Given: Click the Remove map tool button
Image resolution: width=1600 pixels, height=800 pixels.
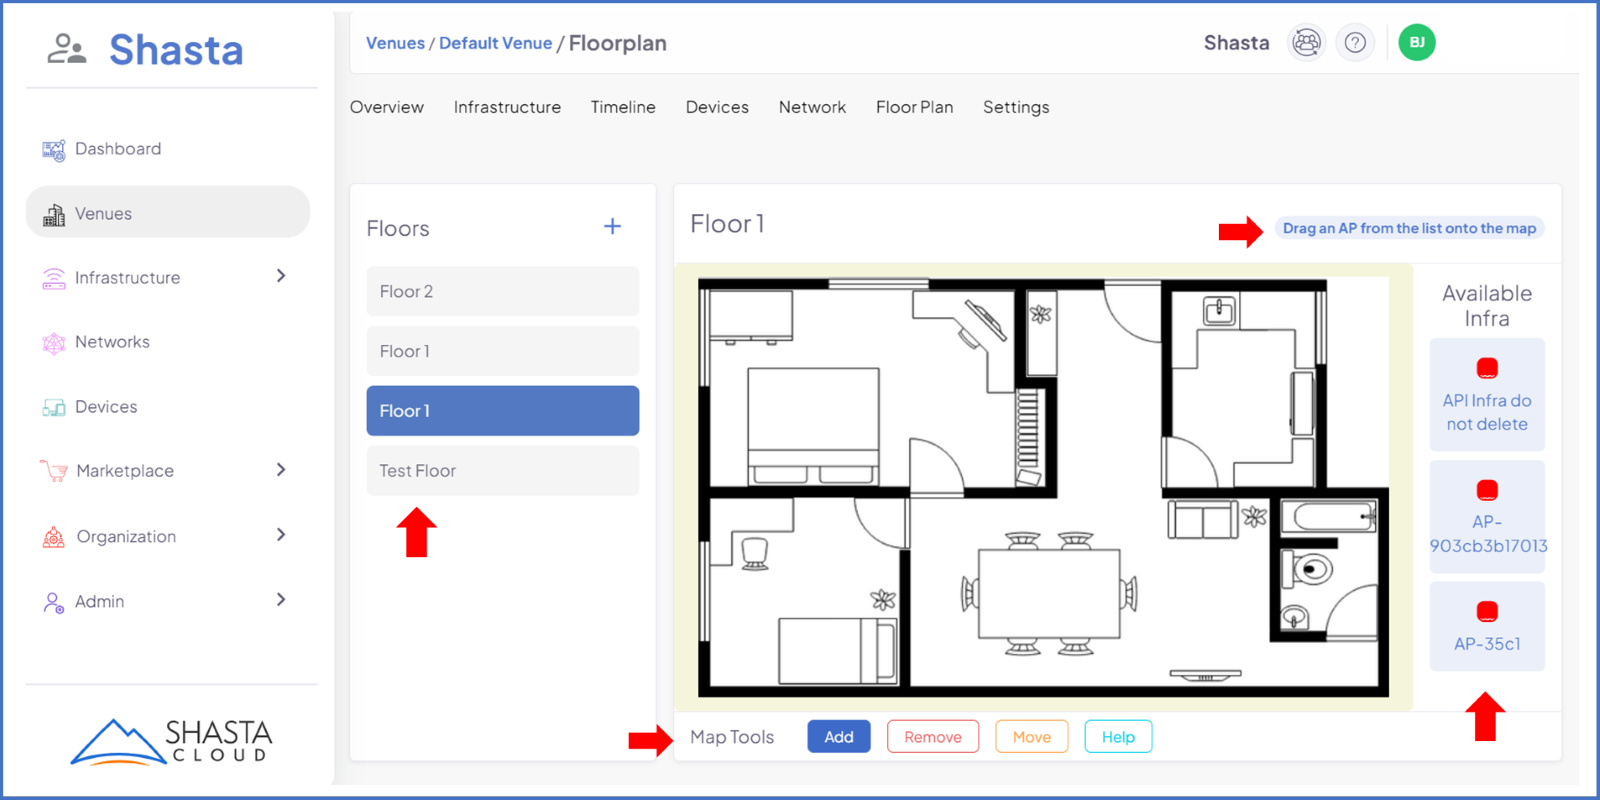Looking at the screenshot, I should (933, 737).
